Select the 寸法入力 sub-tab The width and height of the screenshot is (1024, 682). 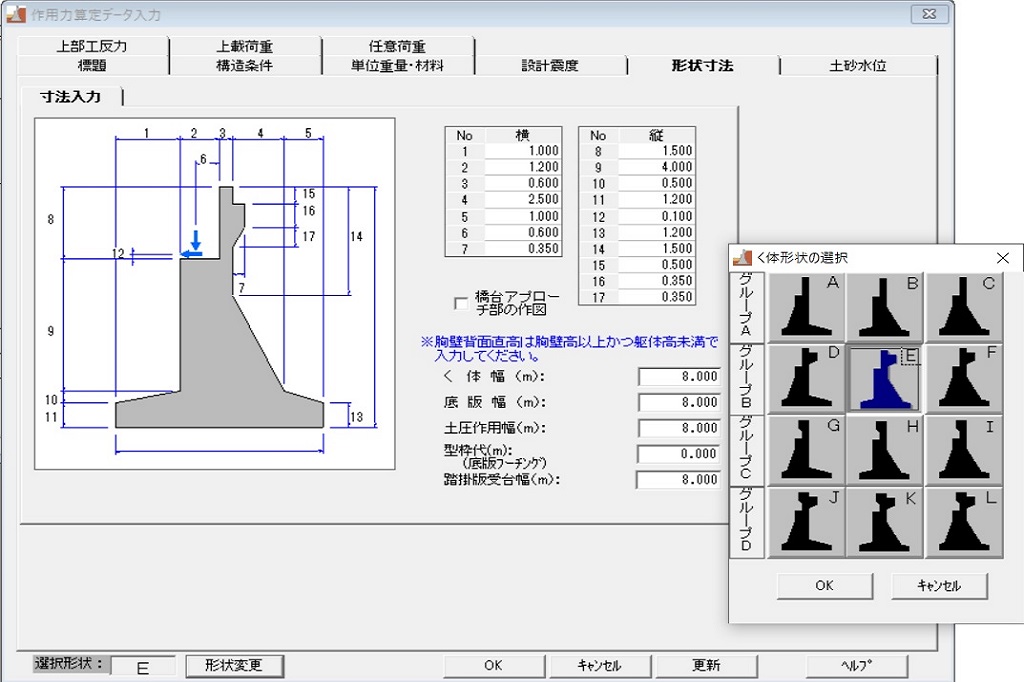point(71,97)
